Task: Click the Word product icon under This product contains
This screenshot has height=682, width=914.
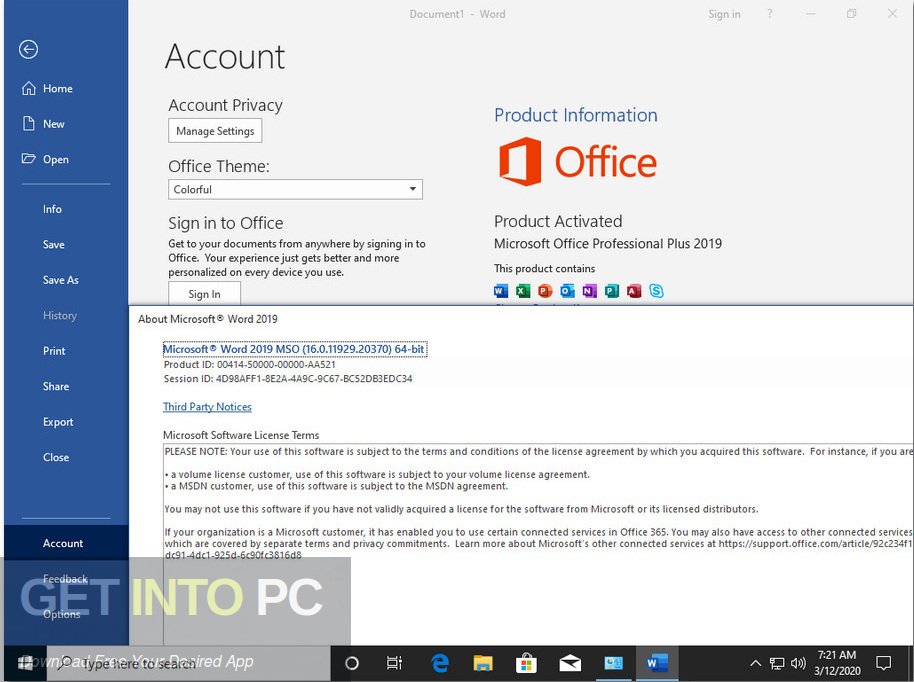Action: (501, 290)
